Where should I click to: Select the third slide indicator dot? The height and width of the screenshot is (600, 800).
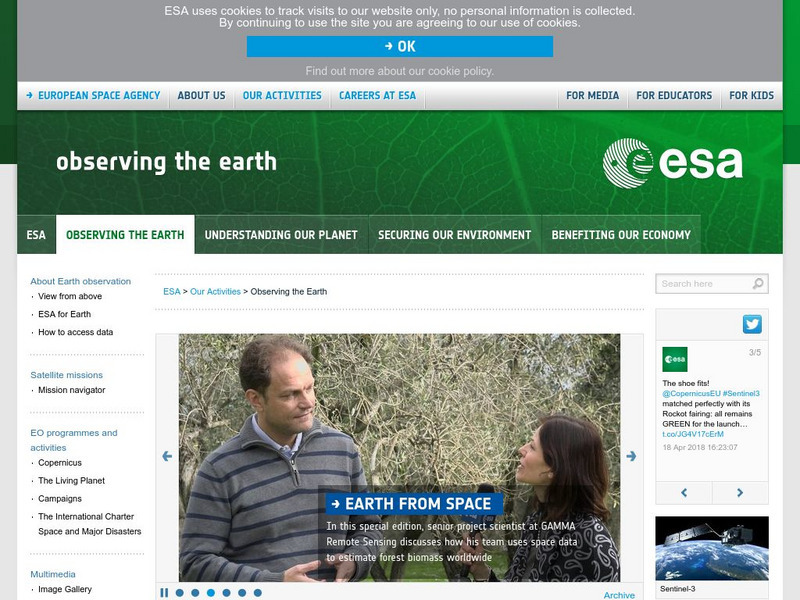(x=211, y=593)
